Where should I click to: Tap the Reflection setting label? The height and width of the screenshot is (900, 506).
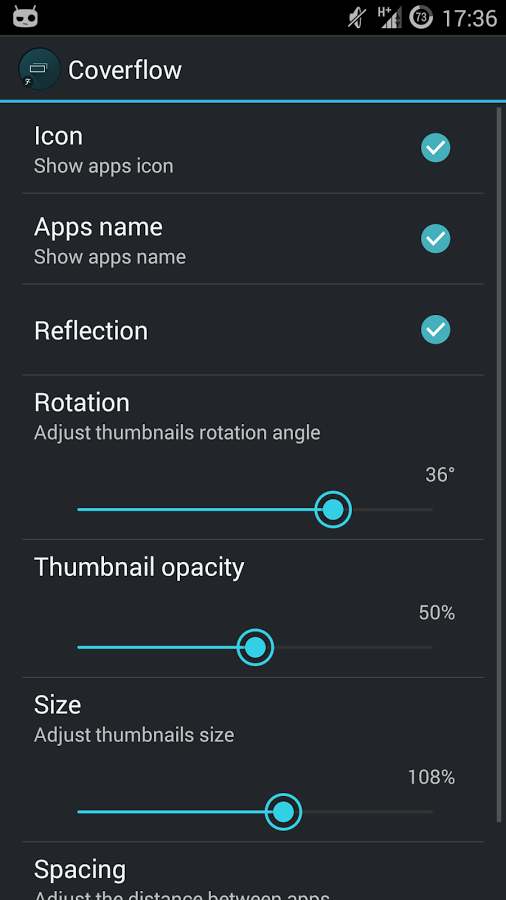pos(91,331)
